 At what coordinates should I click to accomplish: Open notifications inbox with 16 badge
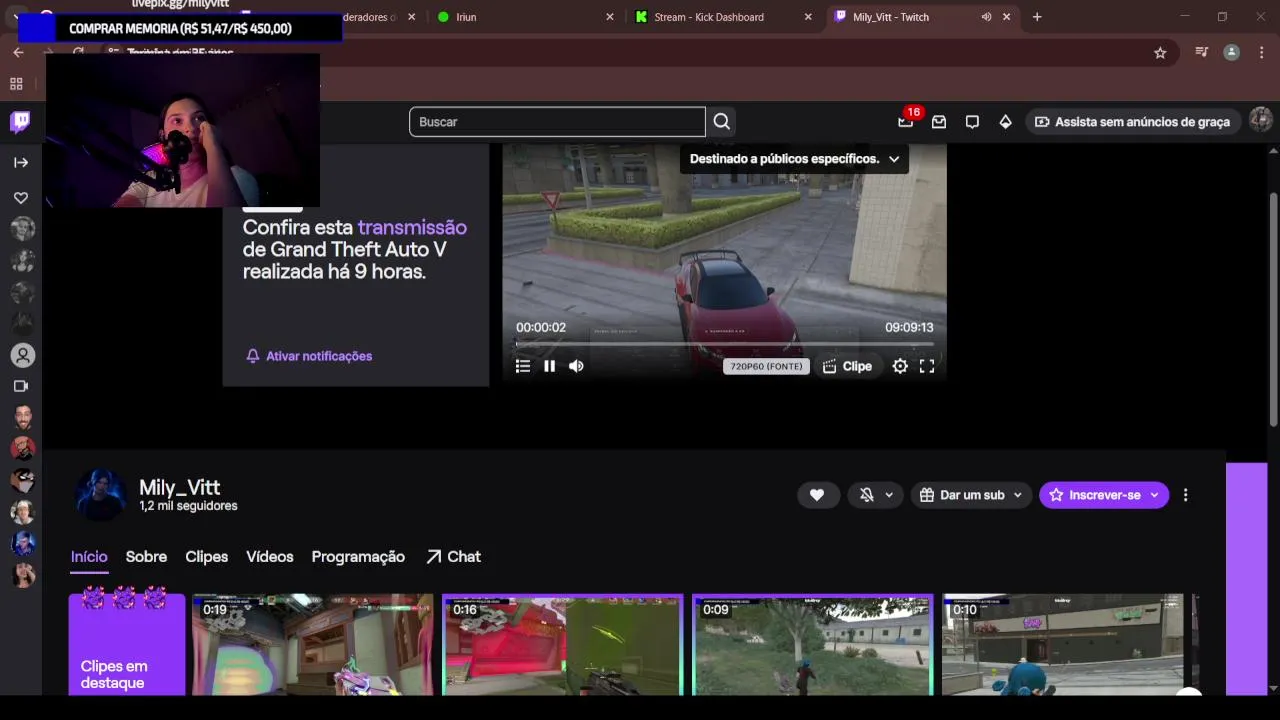(906, 121)
